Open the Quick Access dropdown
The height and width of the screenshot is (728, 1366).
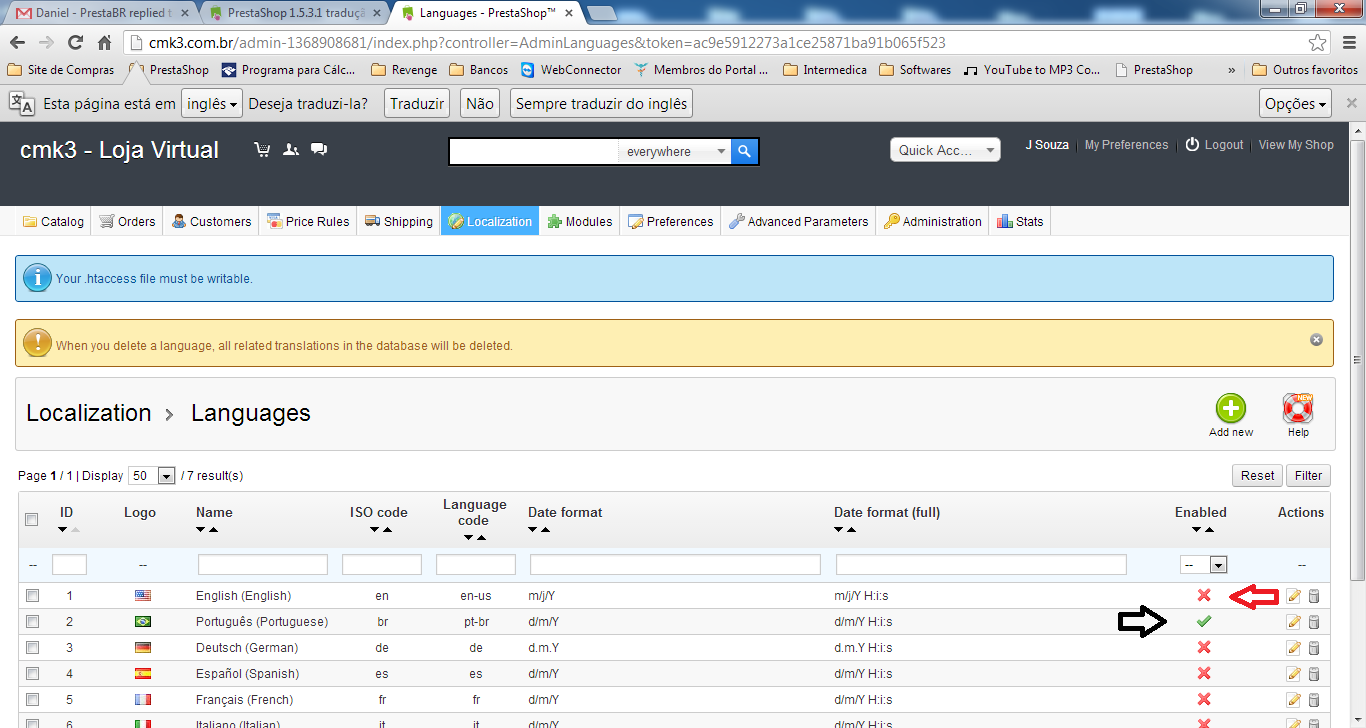coord(945,150)
